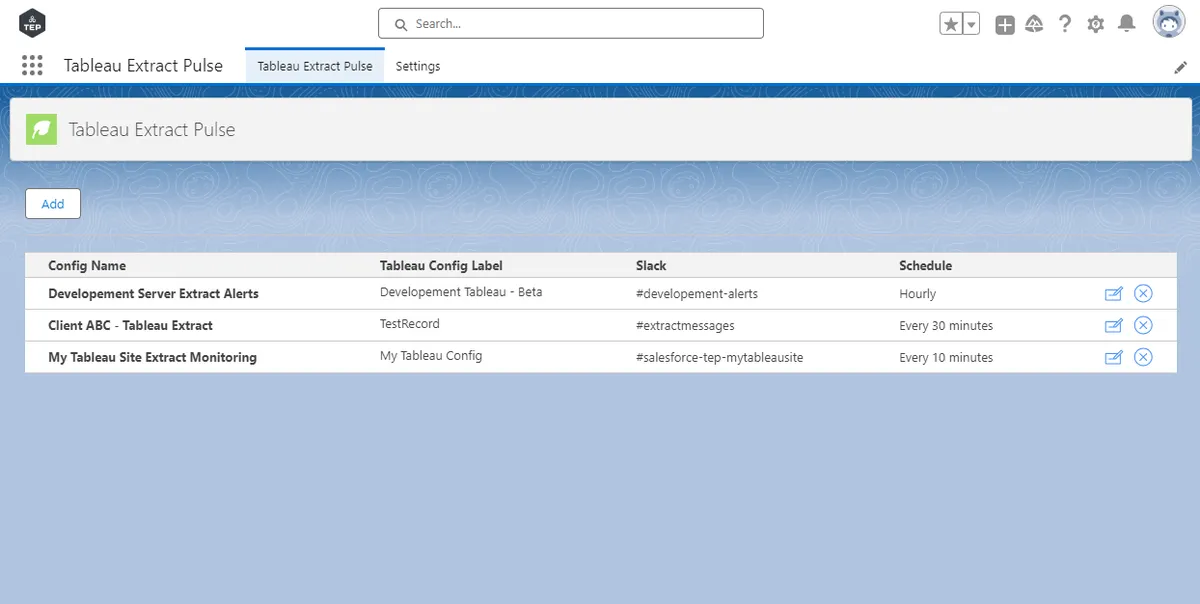
Task: Delete Client ABC - Tableau Extract config
Action: [x=1143, y=325]
